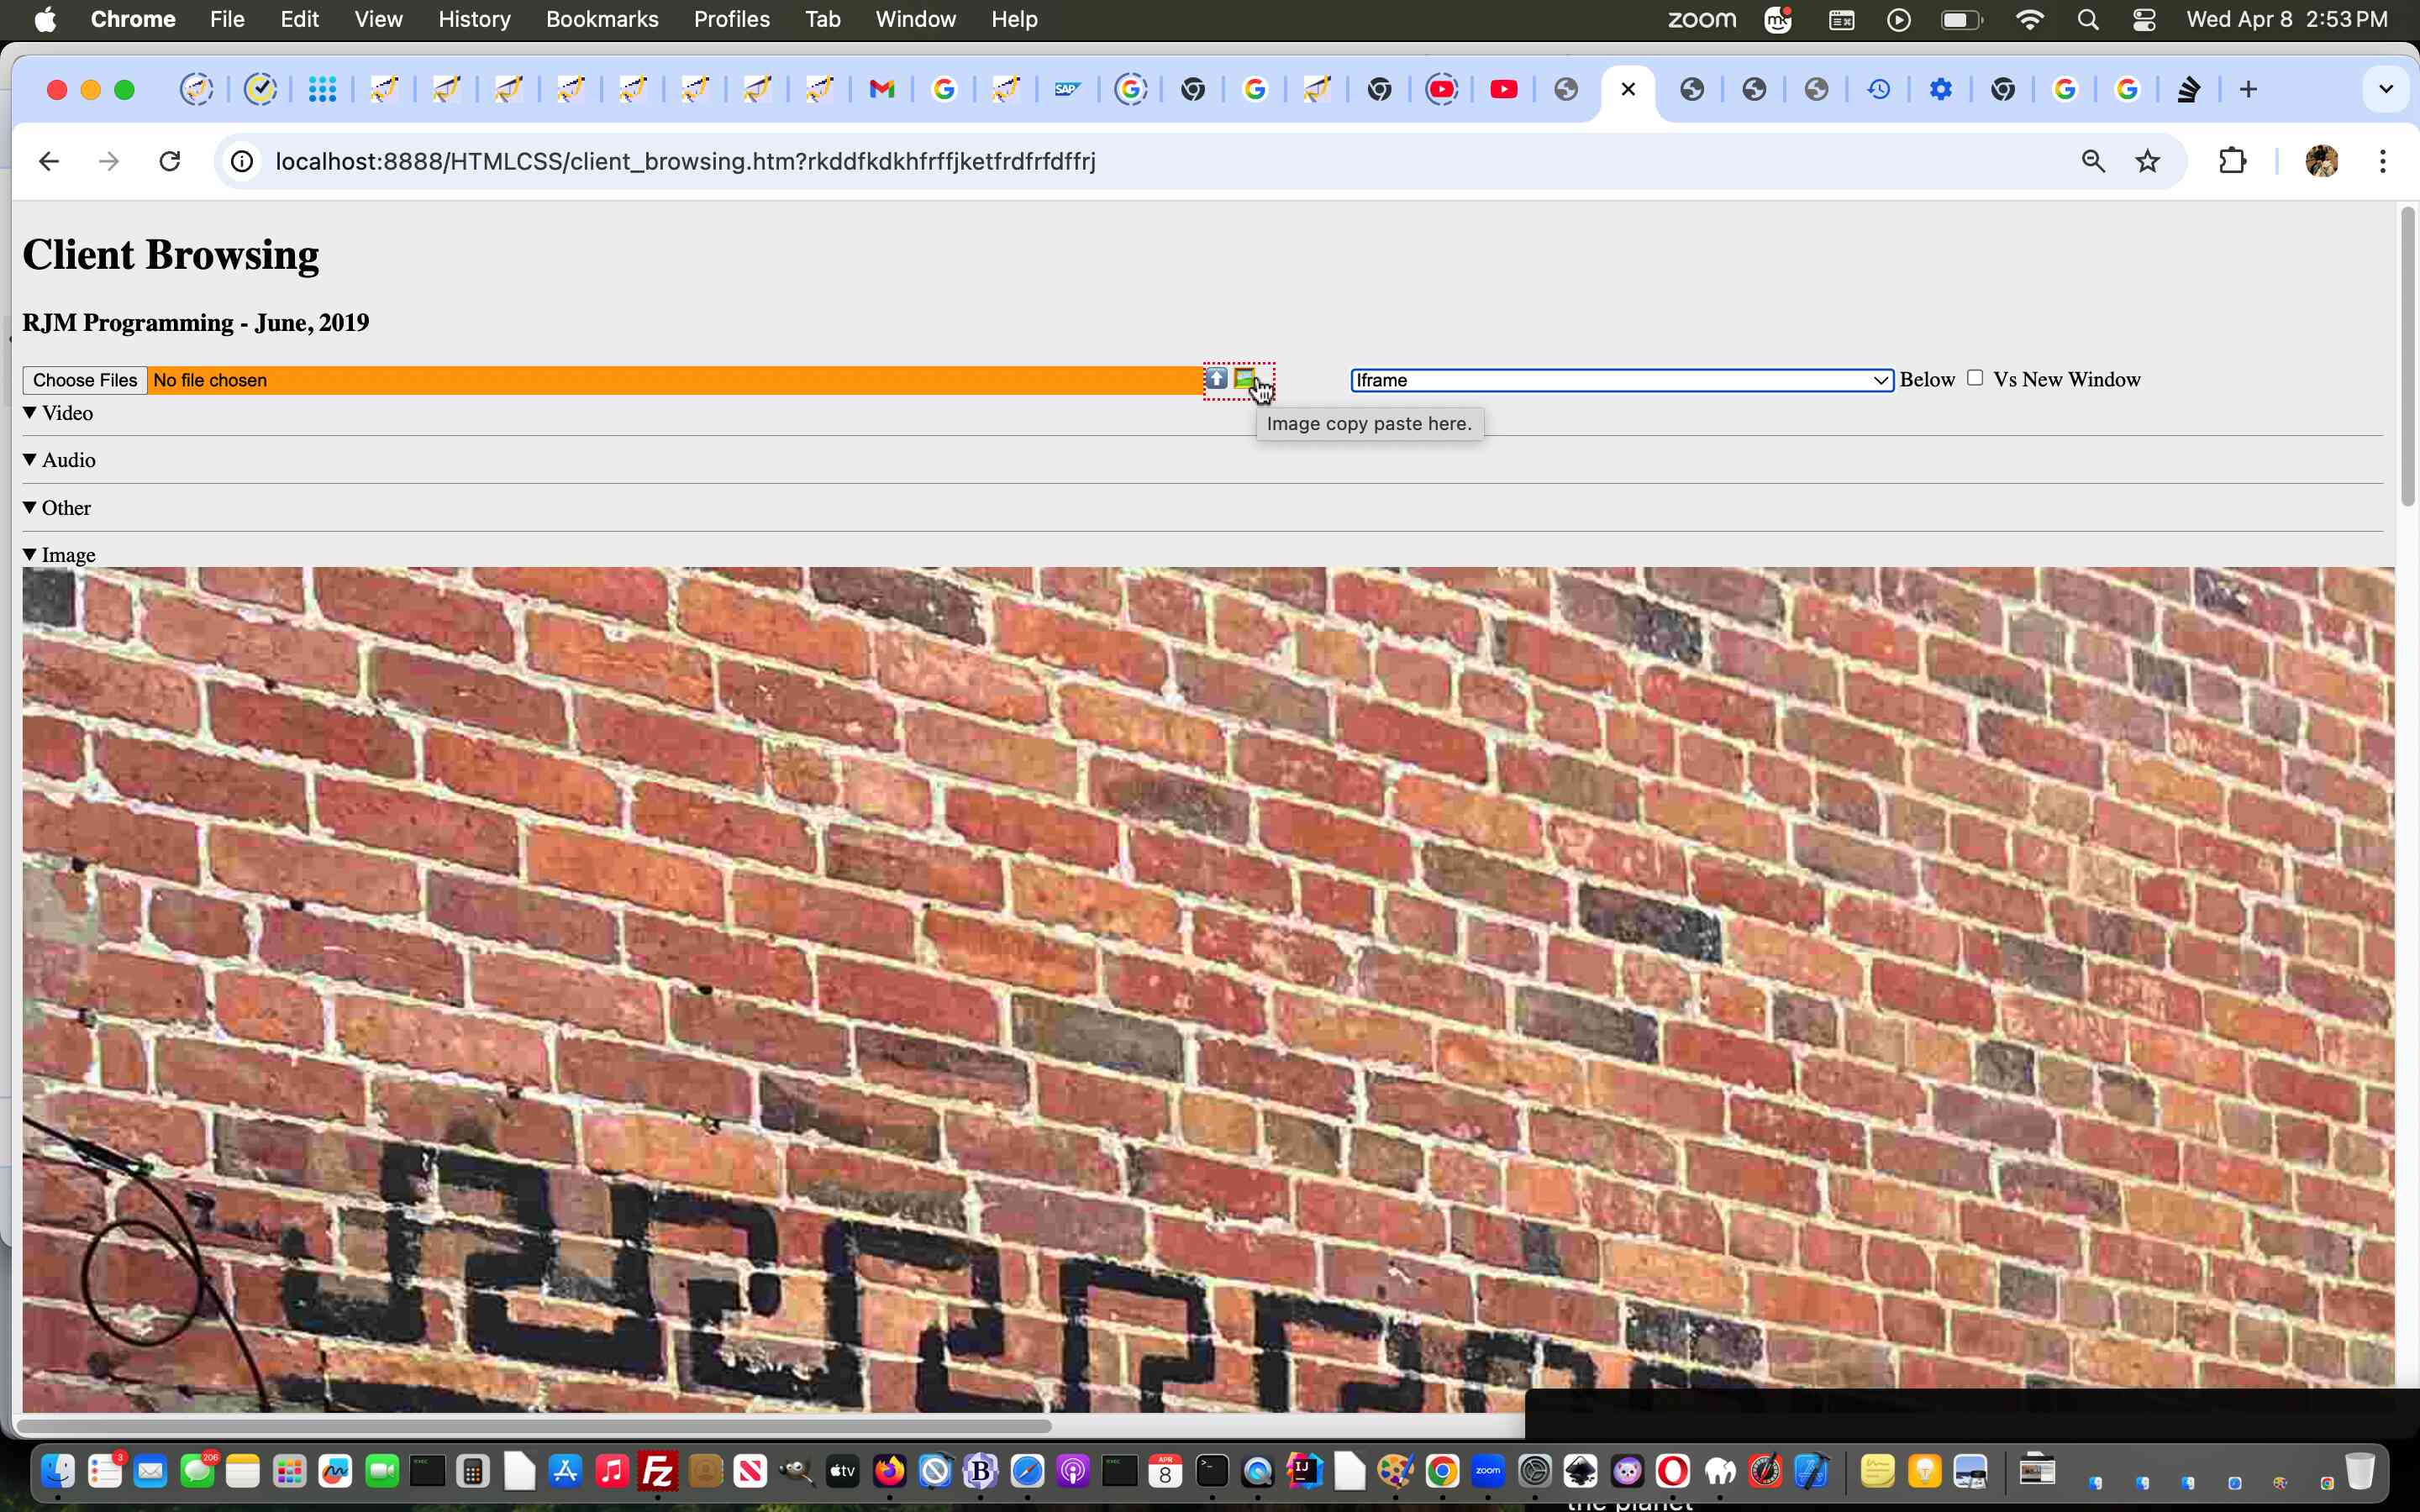This screenshot has height=1512, width=2420.
Task: Open the Bookmarks menu
Action: click(601, 19)
